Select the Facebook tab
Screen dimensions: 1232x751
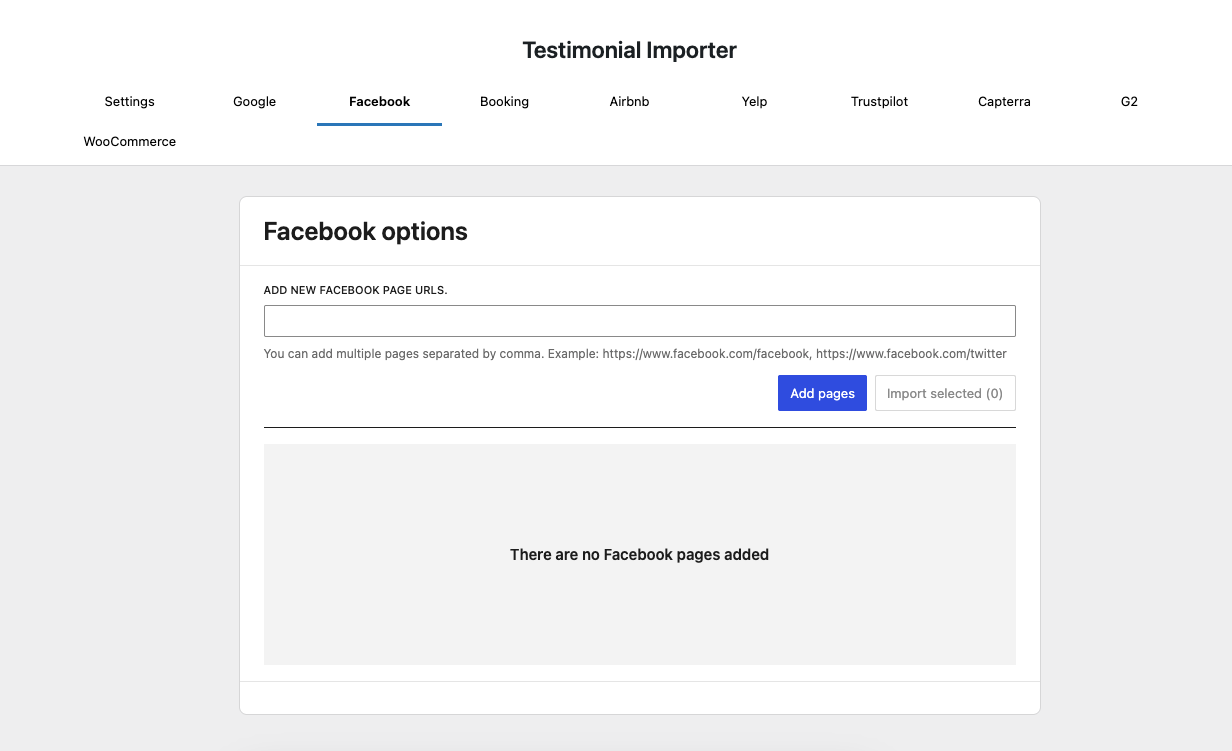click(379, 102)
